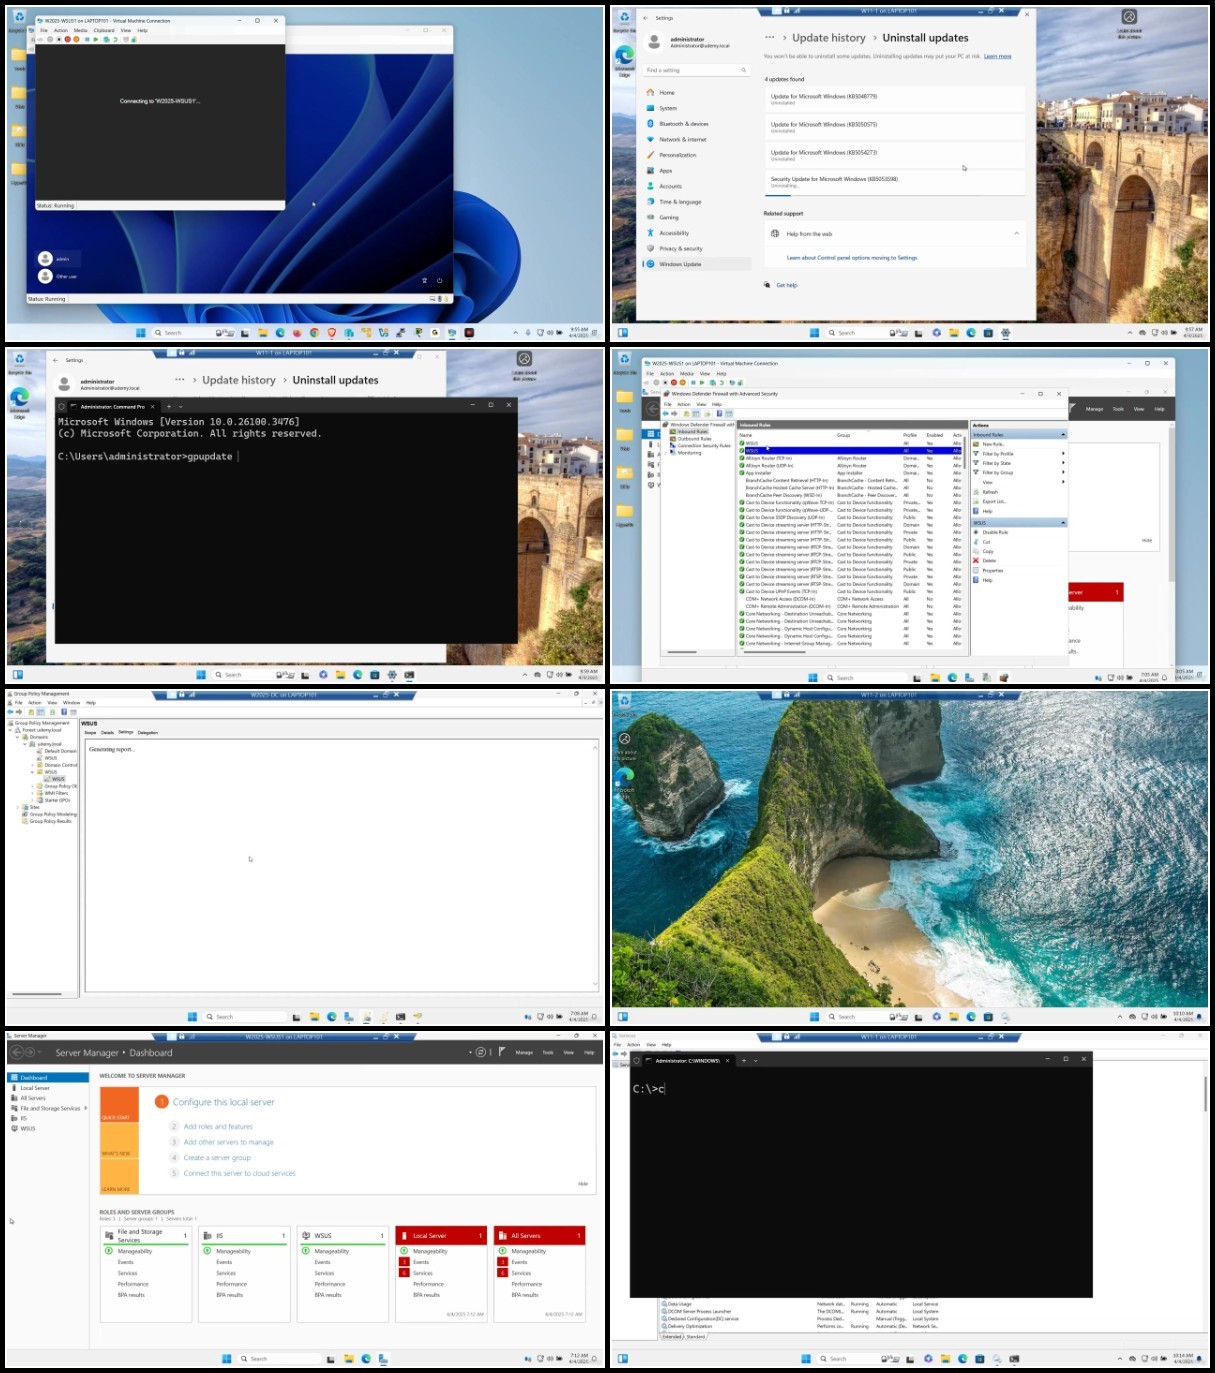Click 'Add other servers to manage' link
1215x1373 pixels.
pyautogui.click(x=229, y=1142)
